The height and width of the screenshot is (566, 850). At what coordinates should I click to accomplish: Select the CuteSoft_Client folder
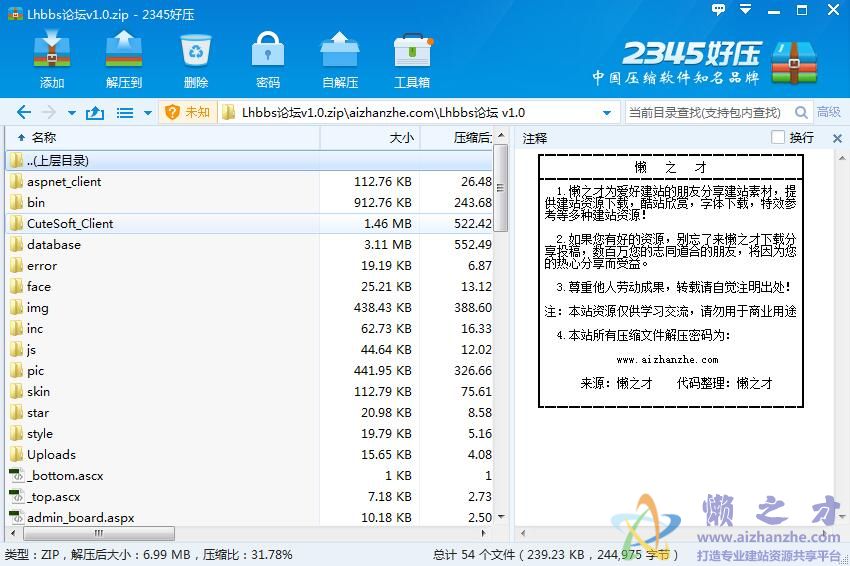[x=249, y=223]
